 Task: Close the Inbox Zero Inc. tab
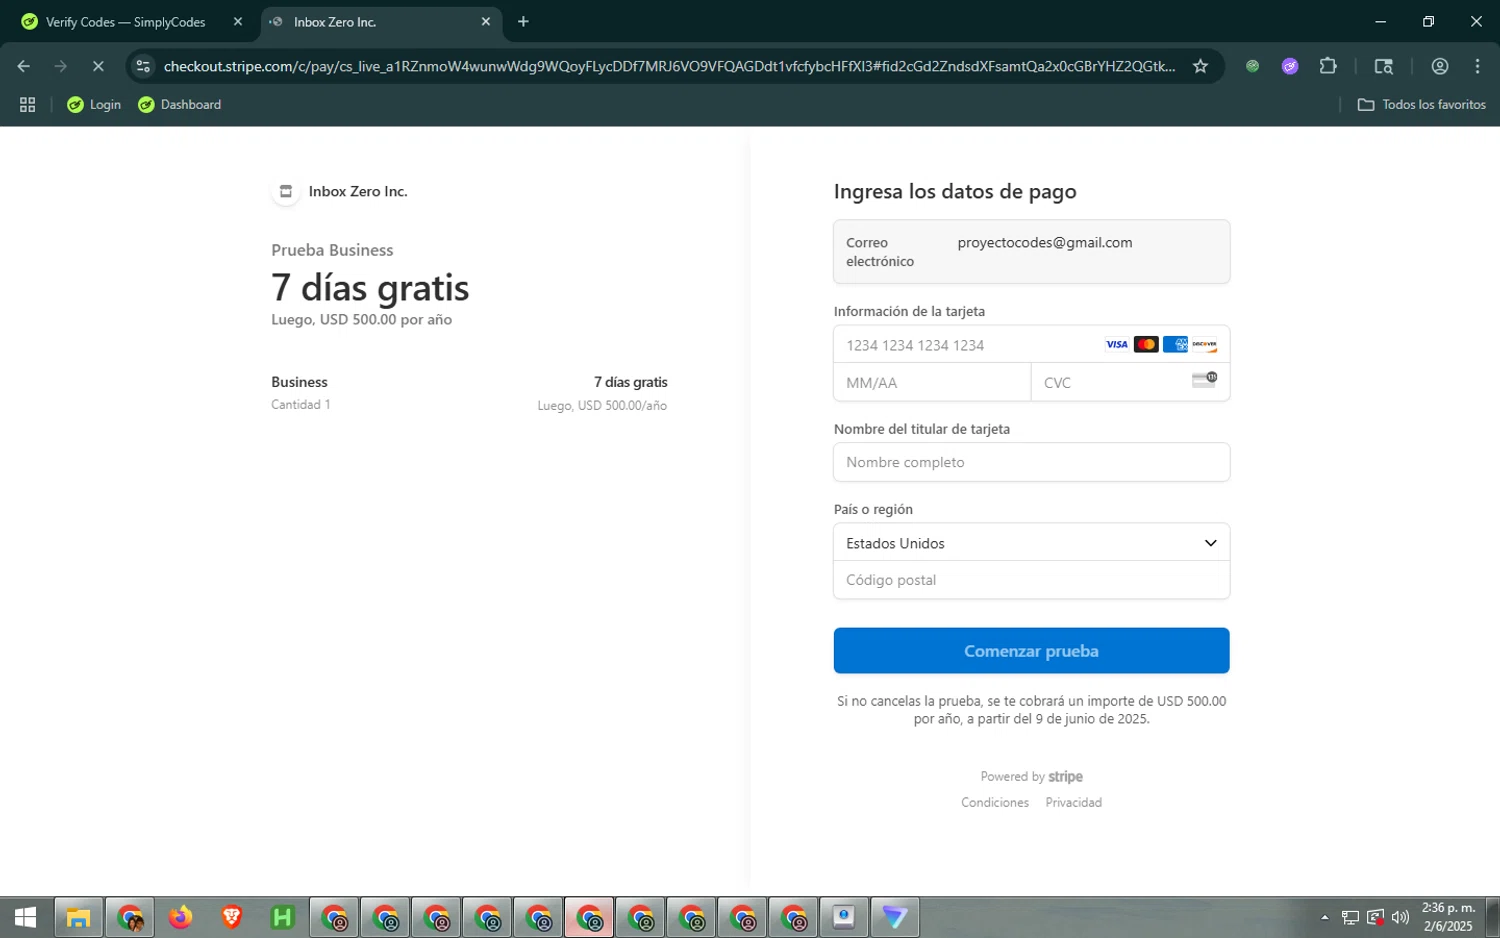point(486,22)
